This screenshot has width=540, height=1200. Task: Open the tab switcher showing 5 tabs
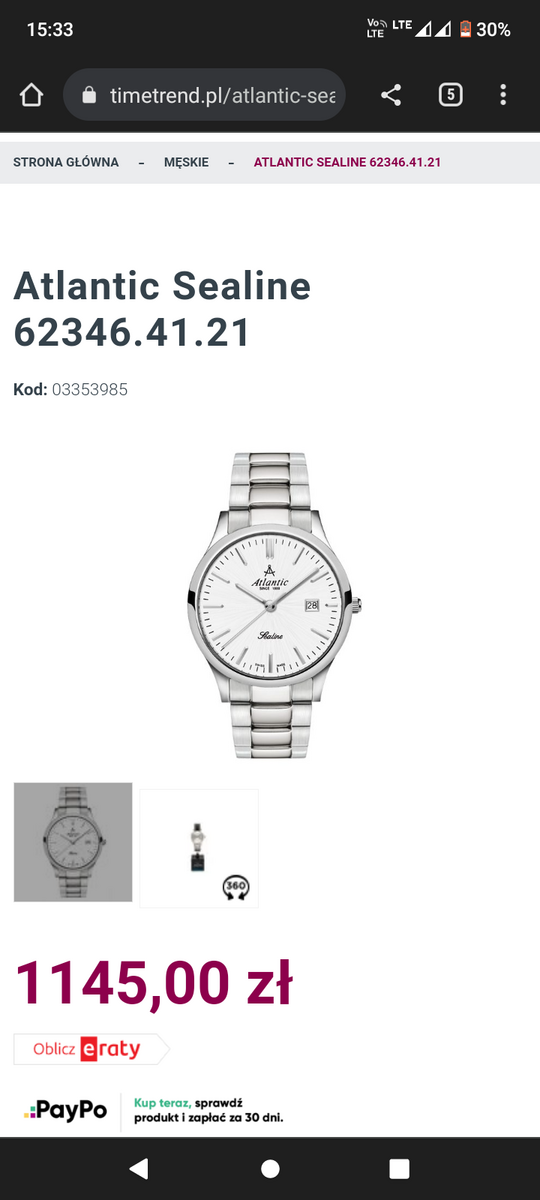pyautogui.click(x=450, y=95)
